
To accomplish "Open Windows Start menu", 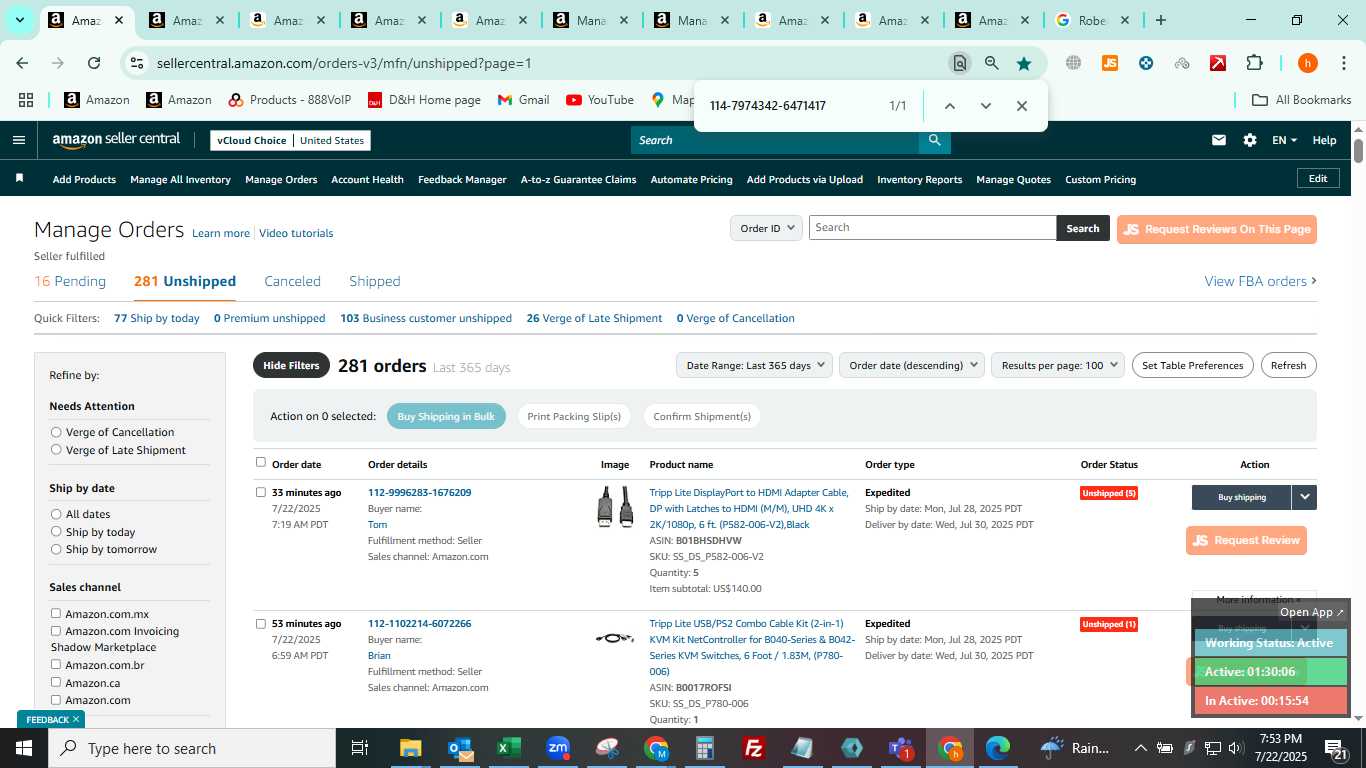I will click(23, 748).
